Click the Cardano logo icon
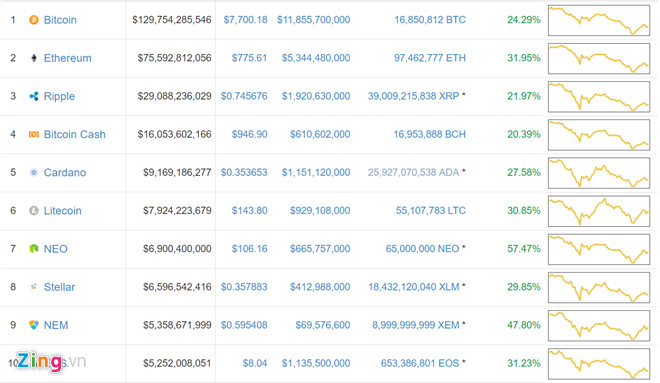The height and width of the screenshot is (383, 660). click(x=34, y=172)
